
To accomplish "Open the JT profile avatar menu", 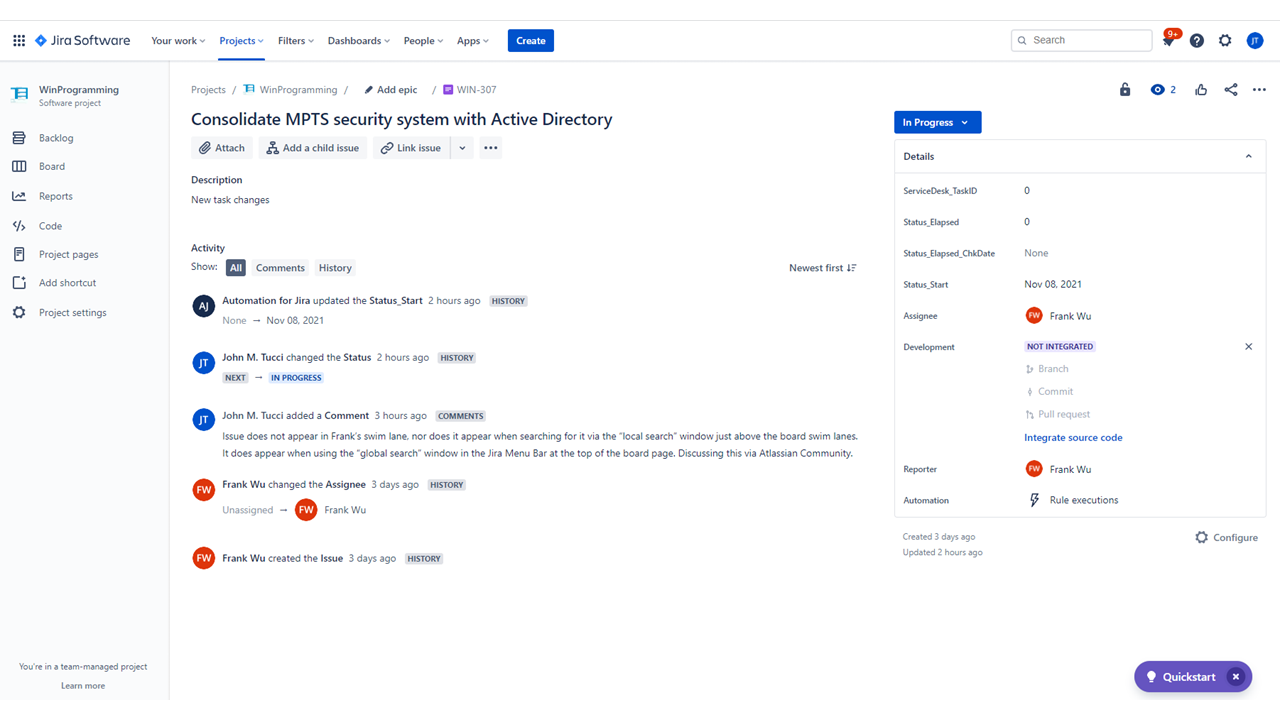I will (x=1255, y=41).
